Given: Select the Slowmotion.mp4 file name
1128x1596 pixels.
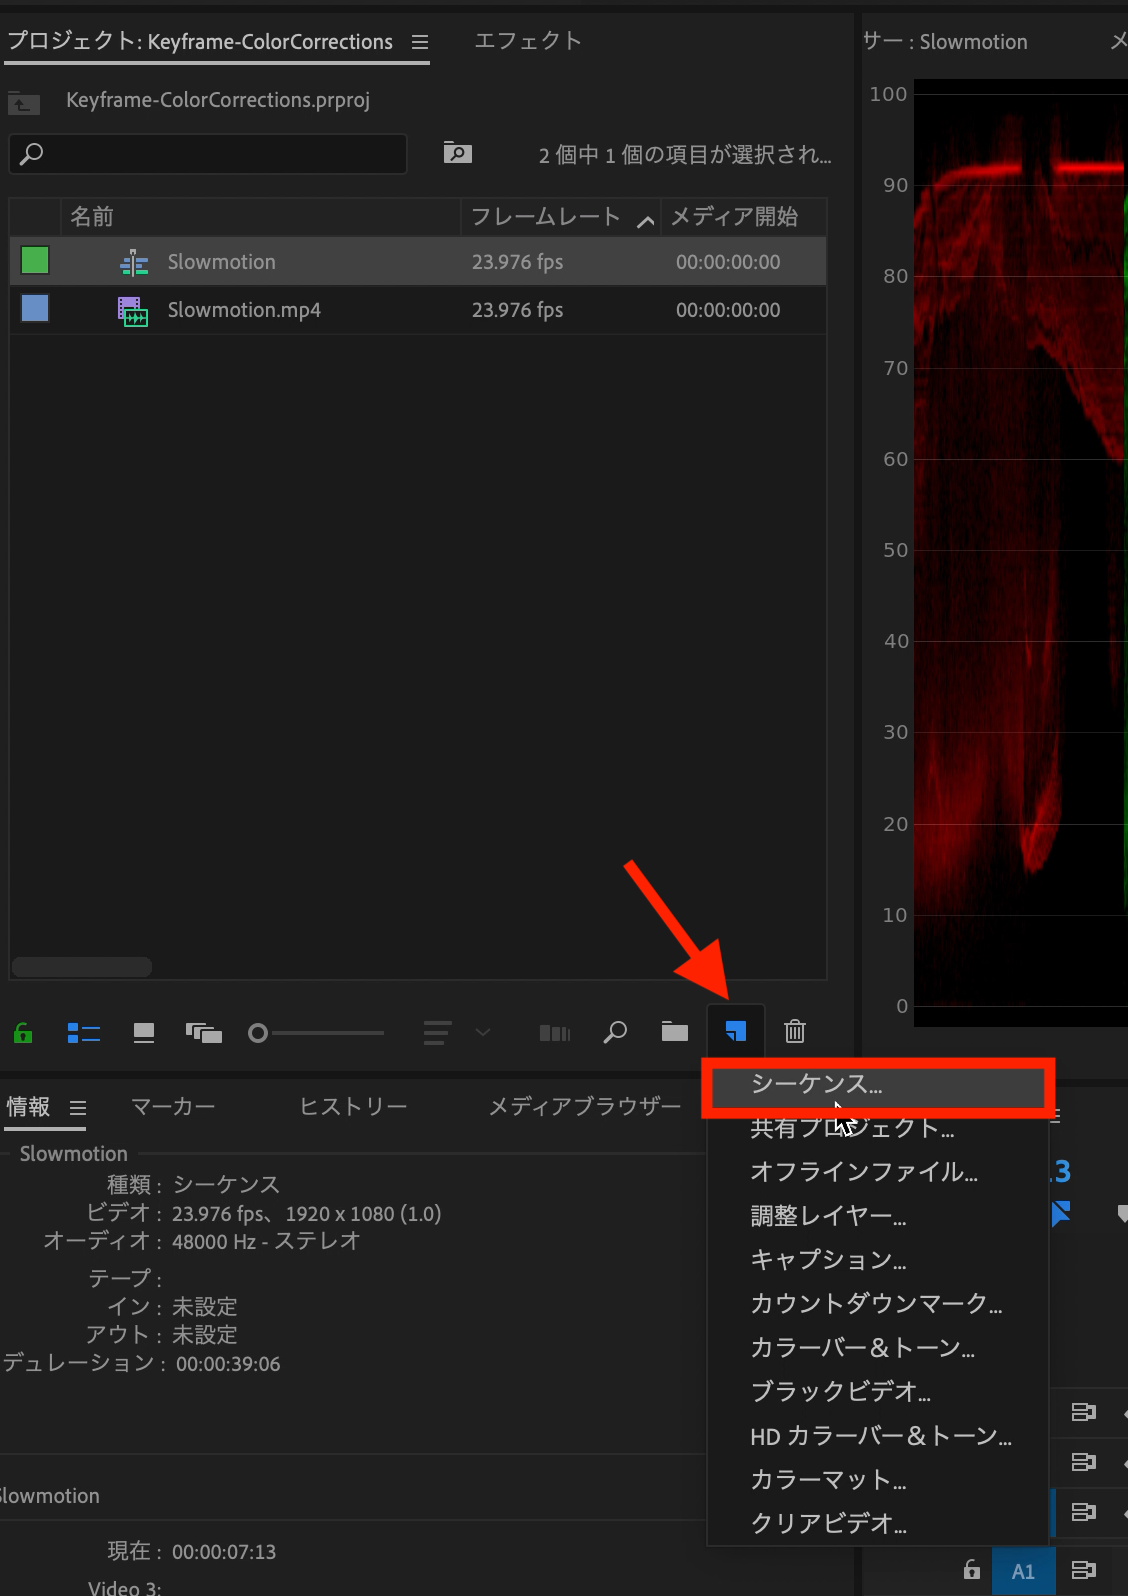Looking at the screenshot, I should [244, 310].
